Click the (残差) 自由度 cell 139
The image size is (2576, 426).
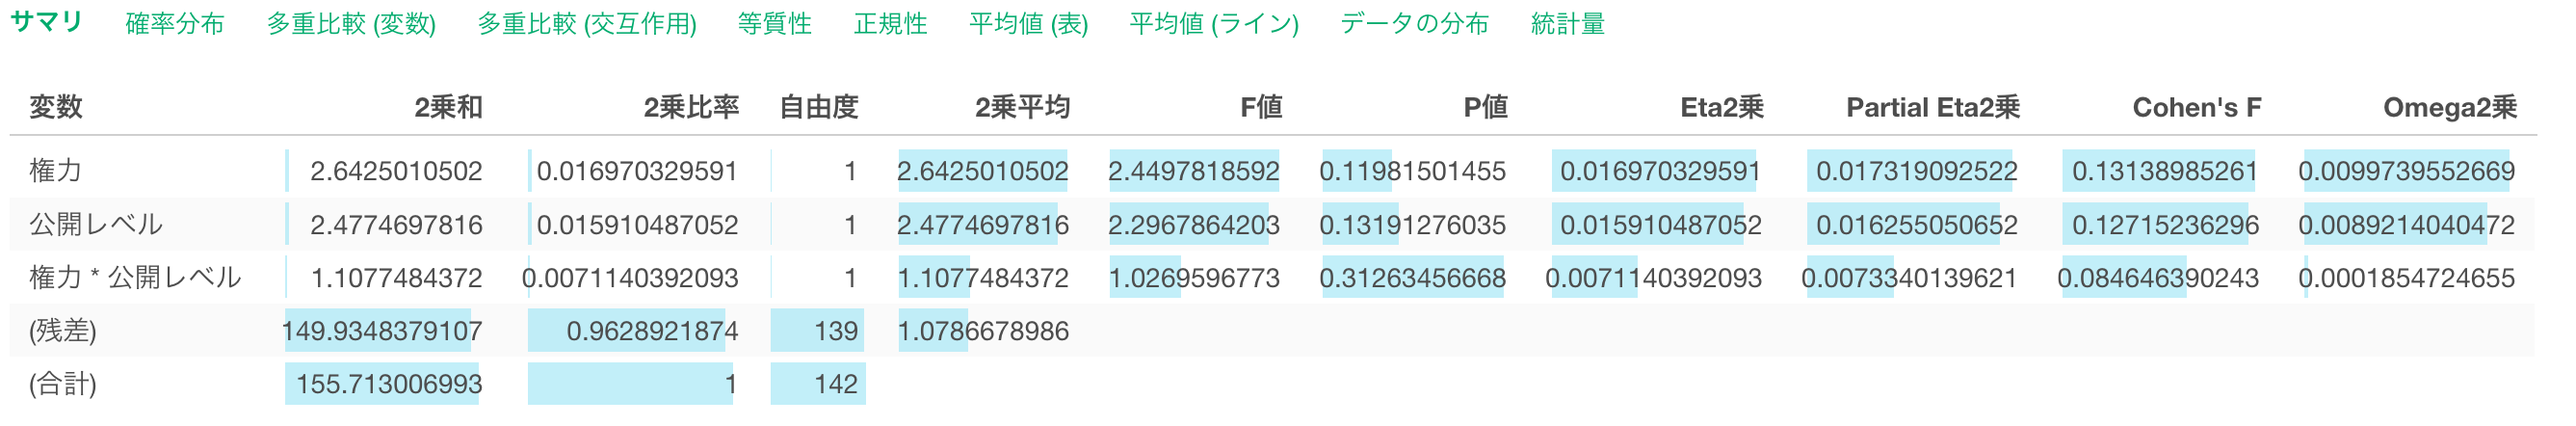(835, 331)
